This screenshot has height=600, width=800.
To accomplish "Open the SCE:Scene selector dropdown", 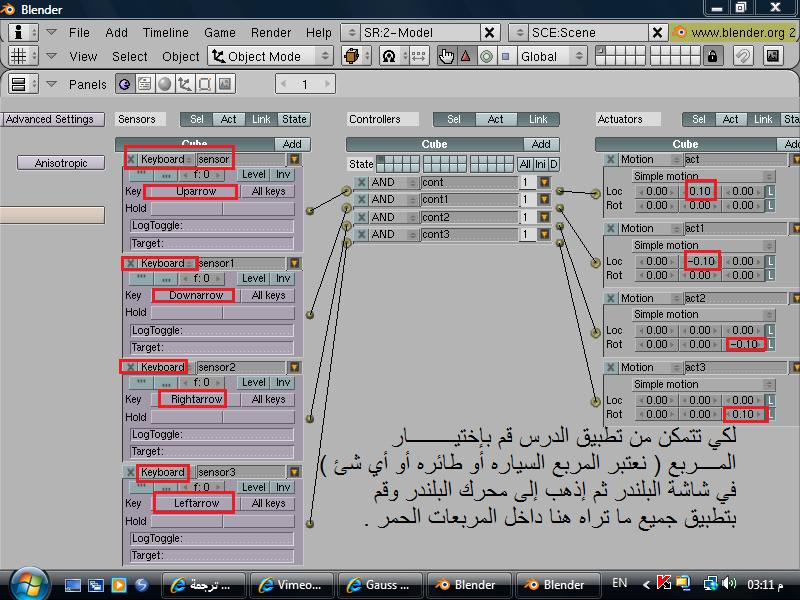I will (x=519, y=33).
